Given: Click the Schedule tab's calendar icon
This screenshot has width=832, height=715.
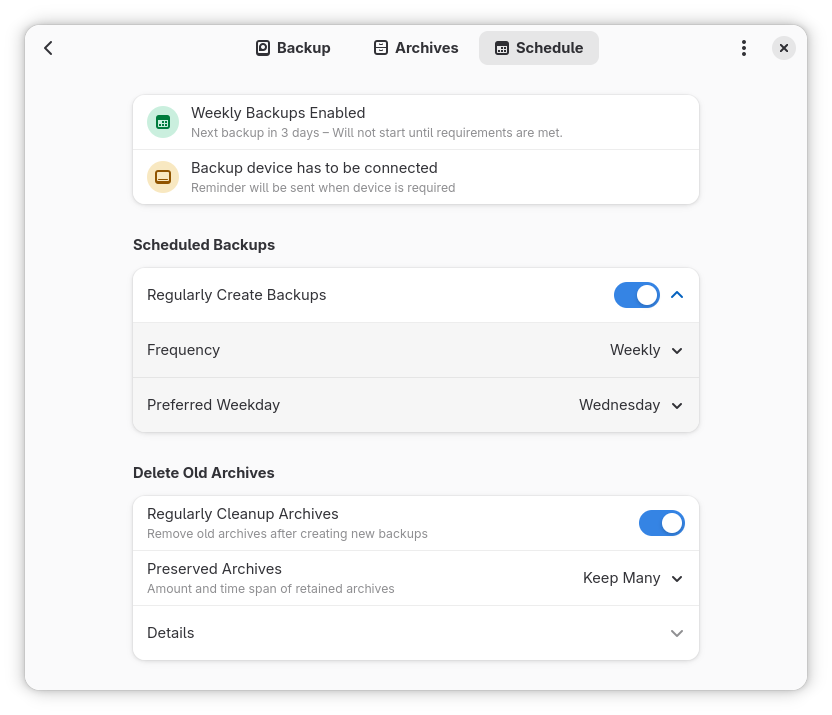Looking at the screenshot, I should pos(502,48).
